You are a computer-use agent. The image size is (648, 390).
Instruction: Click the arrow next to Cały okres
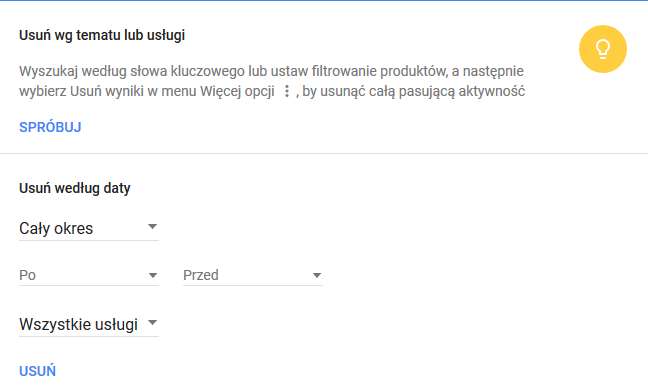point(152,226)
